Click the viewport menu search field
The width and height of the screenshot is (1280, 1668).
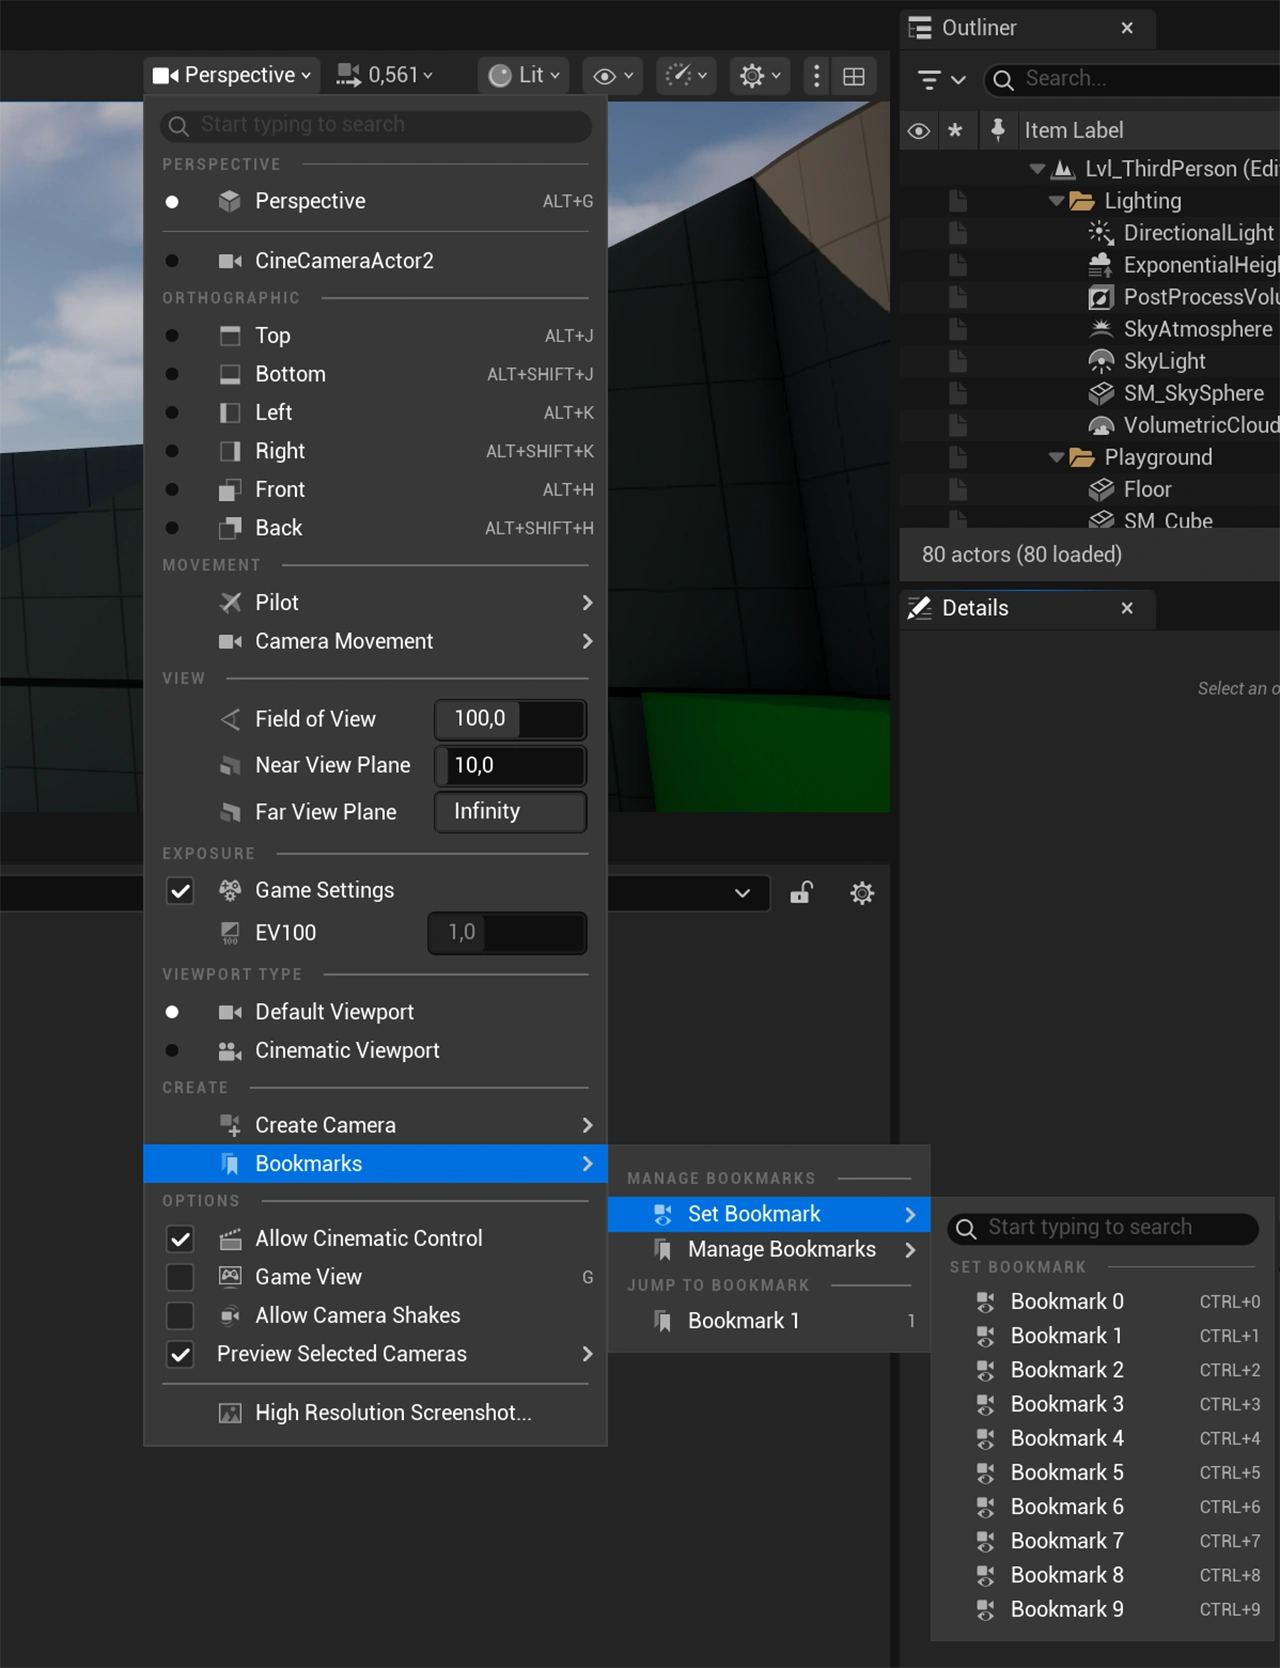(376, 125)
